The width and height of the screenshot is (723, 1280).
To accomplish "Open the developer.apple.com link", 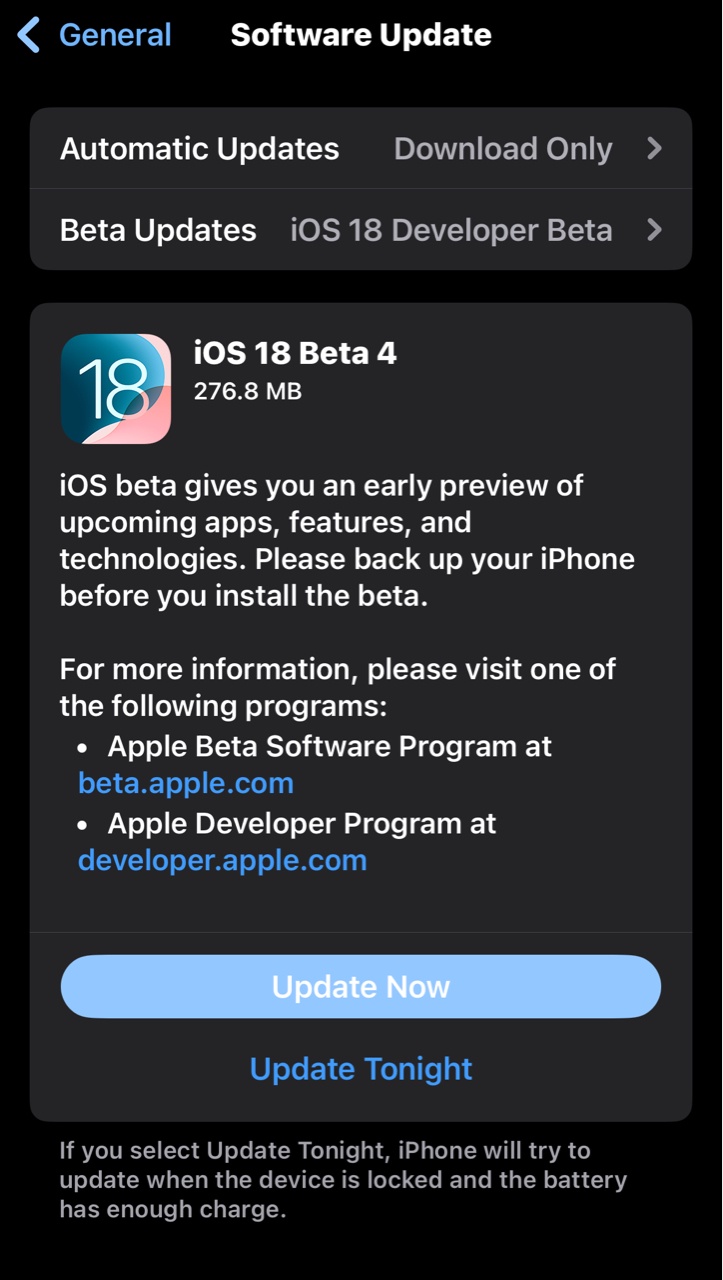I will 222,860.
